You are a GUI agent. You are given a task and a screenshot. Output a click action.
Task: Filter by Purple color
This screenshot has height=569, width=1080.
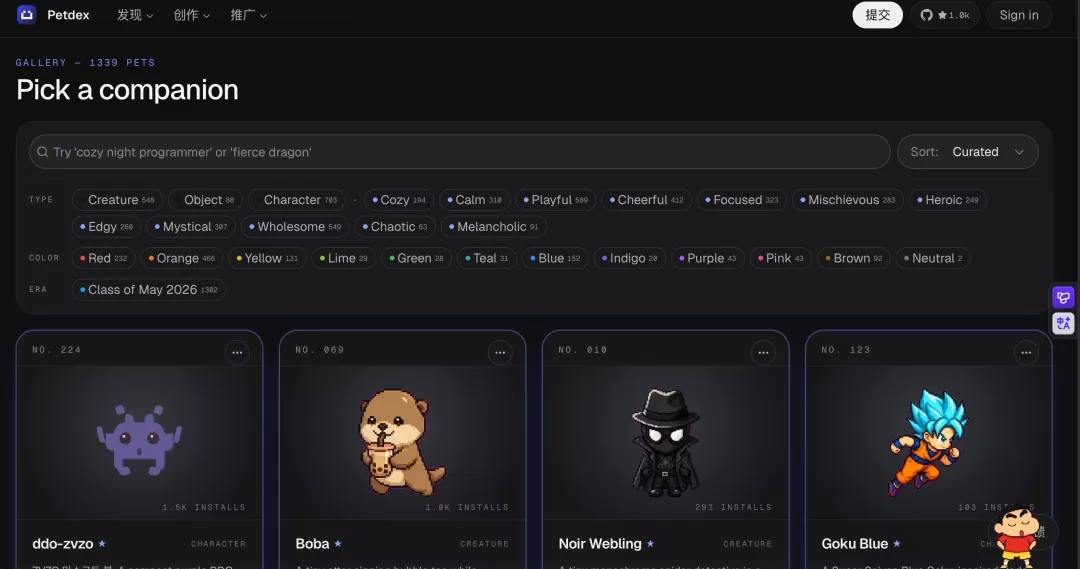tap(707, 258)
